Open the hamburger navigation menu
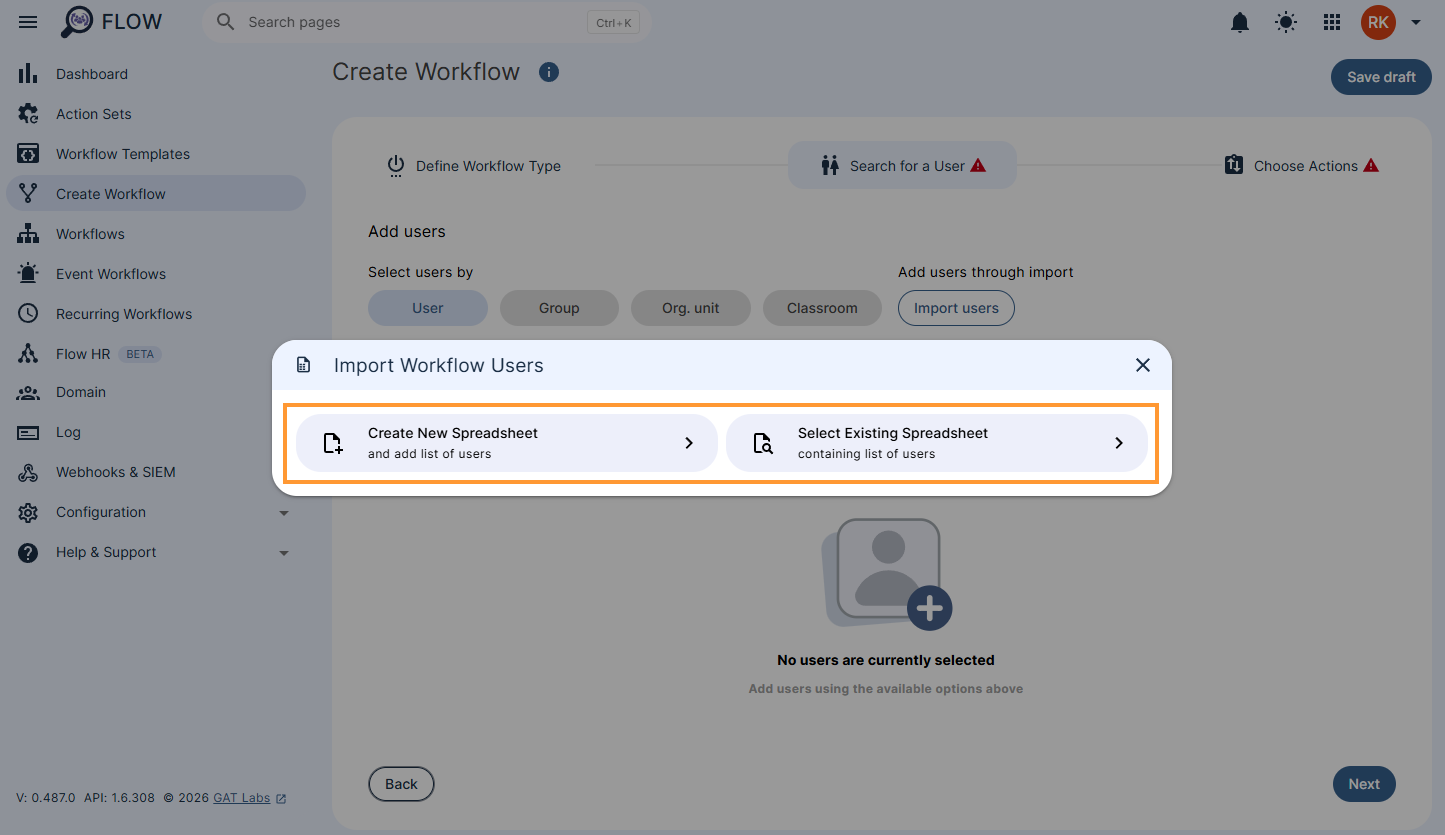The image size is (1445, 835). (28, 22)
